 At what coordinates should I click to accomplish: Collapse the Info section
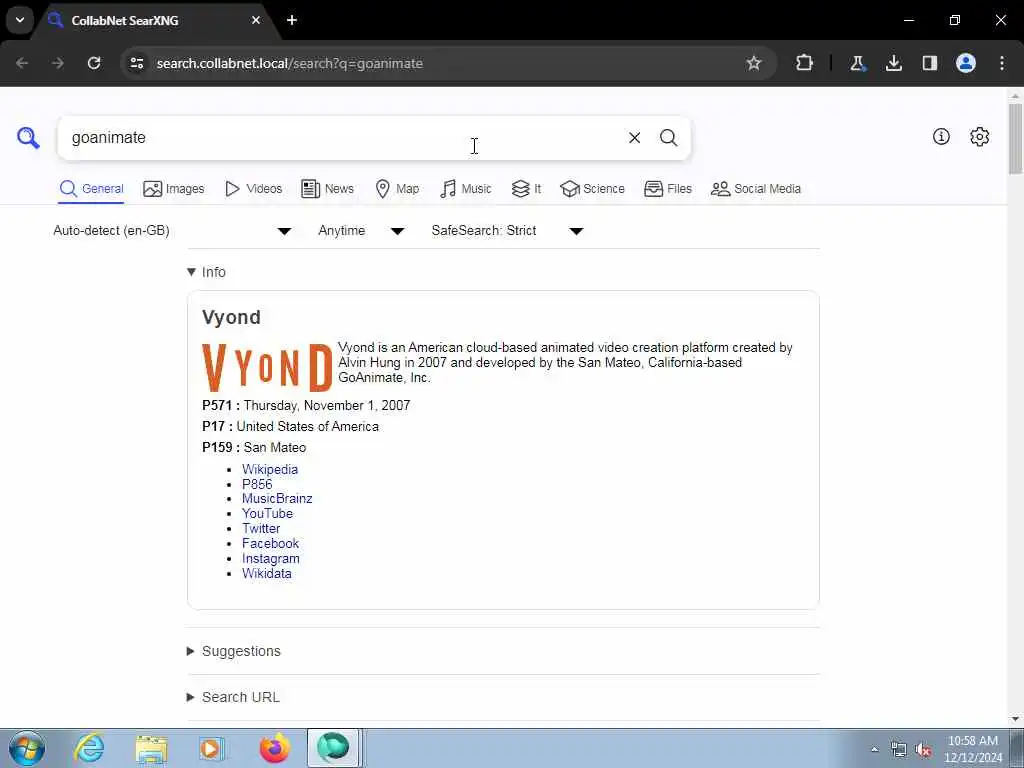click(206, 272)
